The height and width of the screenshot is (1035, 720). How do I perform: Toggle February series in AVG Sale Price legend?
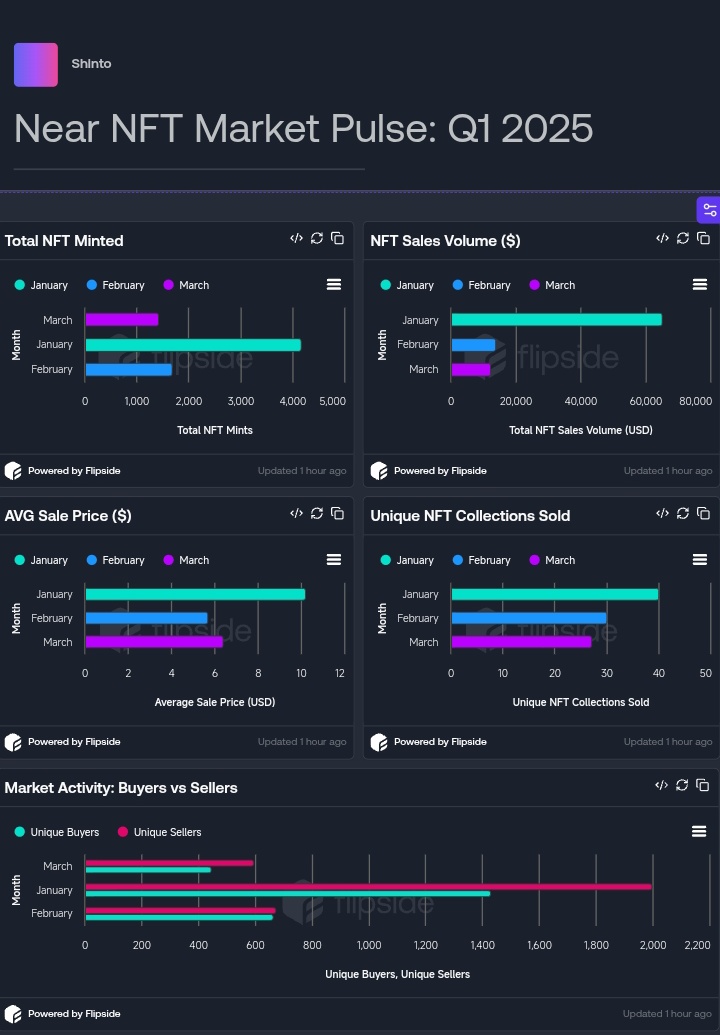[115, 560]
